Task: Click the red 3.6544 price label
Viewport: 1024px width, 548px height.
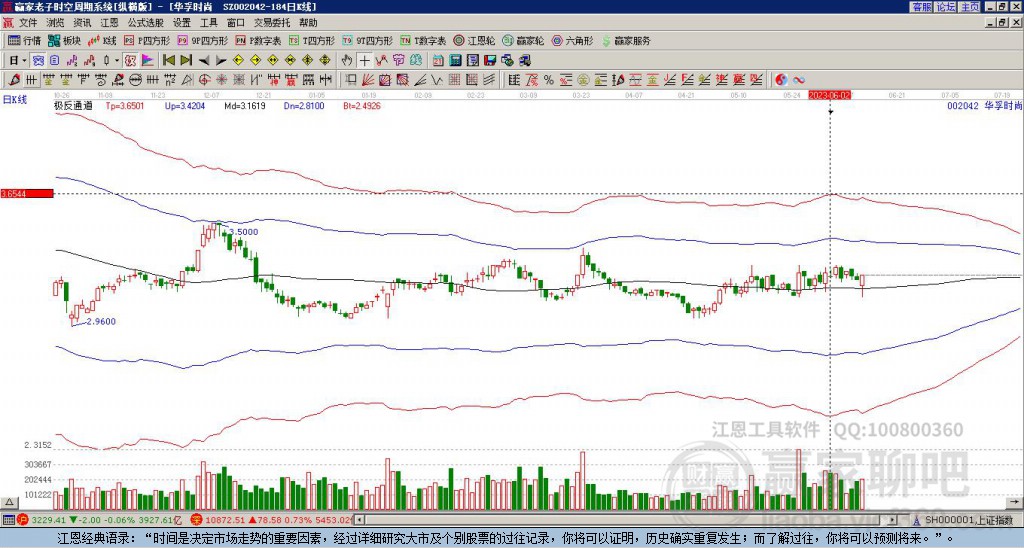Action: tap(27, 194)
